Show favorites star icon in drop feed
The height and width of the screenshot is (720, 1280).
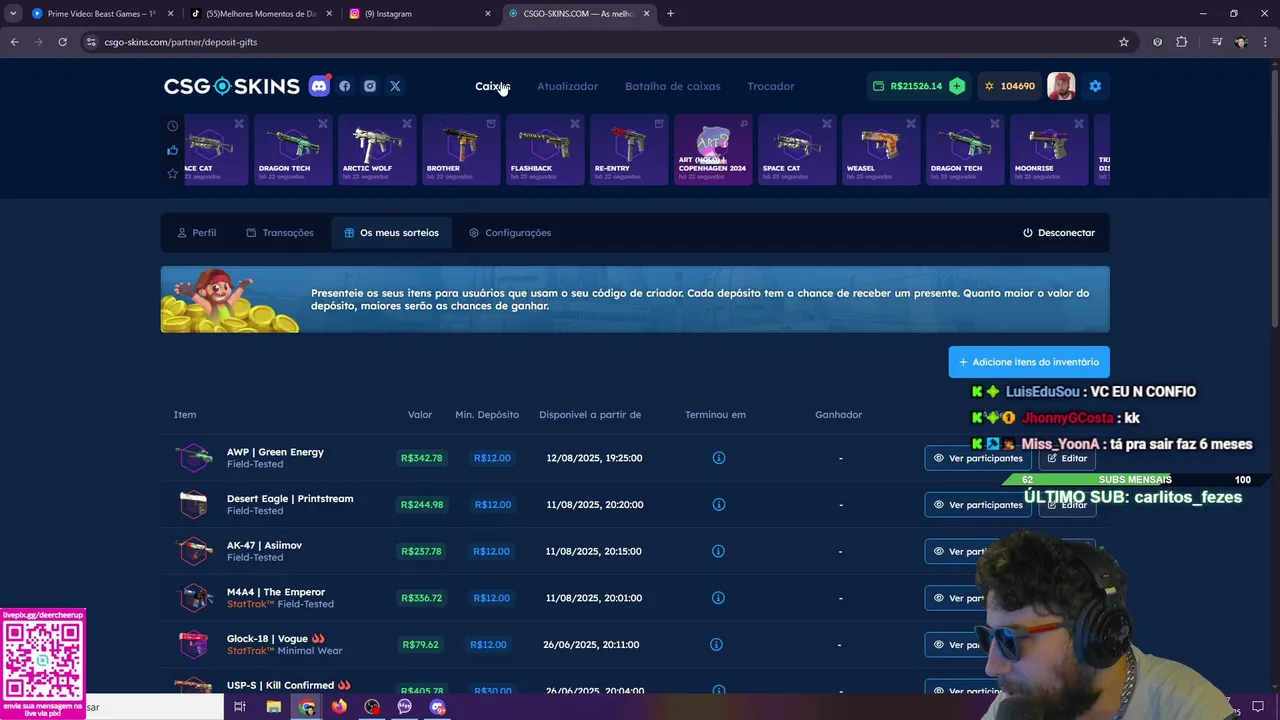[172, 173]
